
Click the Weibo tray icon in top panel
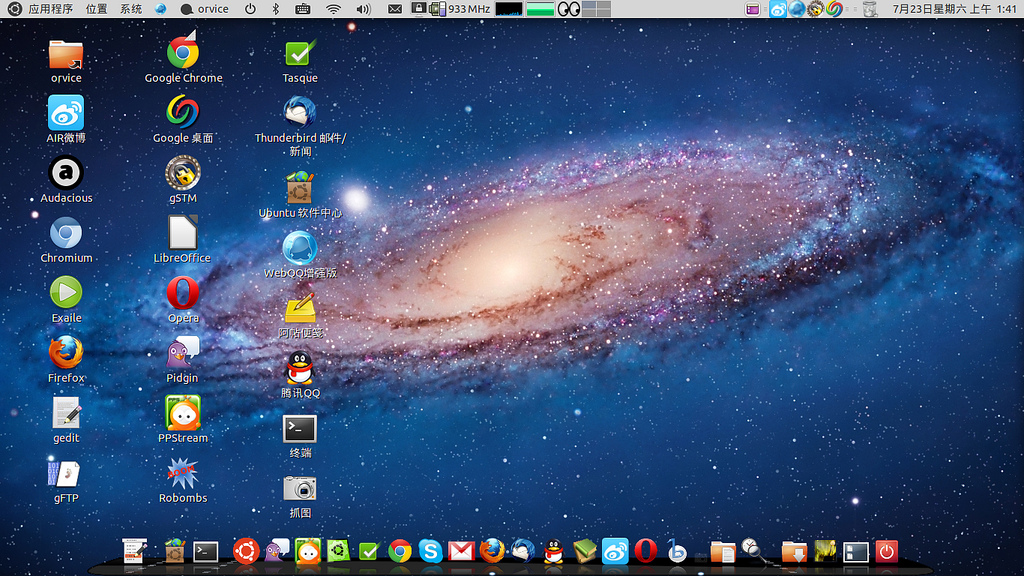[x=778, y=8]
